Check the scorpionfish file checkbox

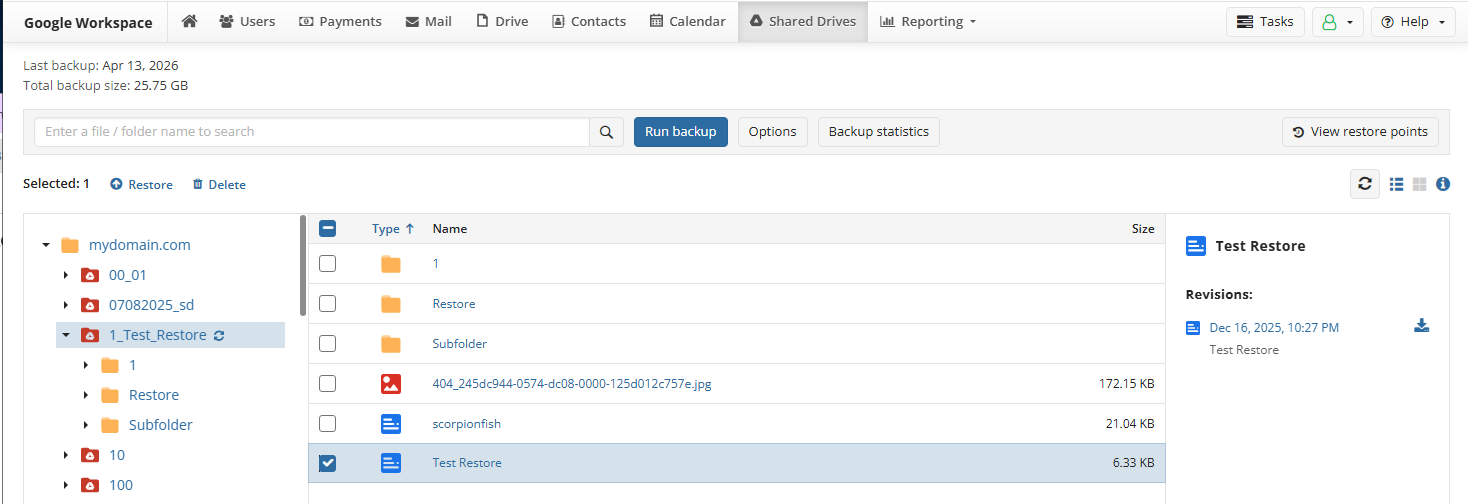[x=327, y=423]
